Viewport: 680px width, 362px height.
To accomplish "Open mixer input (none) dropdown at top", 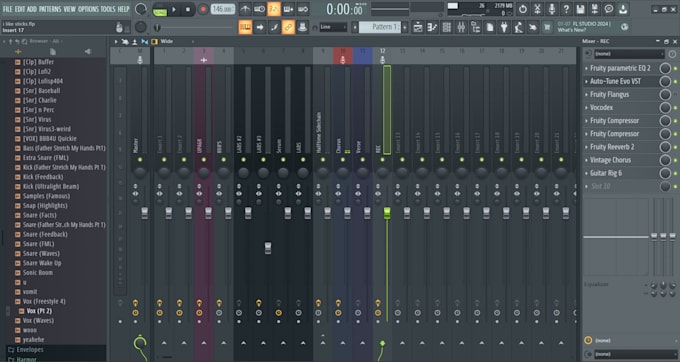I will (629, 54).
